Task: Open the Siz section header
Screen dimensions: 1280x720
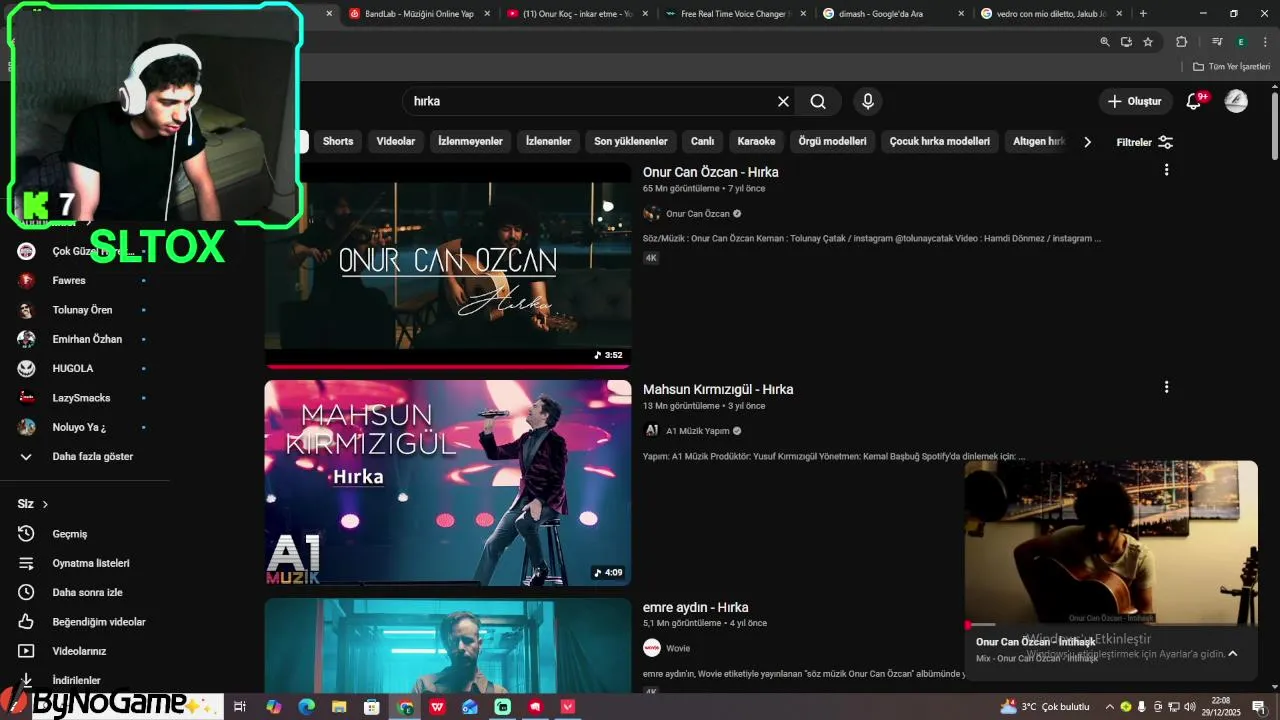Action: (x=33, y=504)
